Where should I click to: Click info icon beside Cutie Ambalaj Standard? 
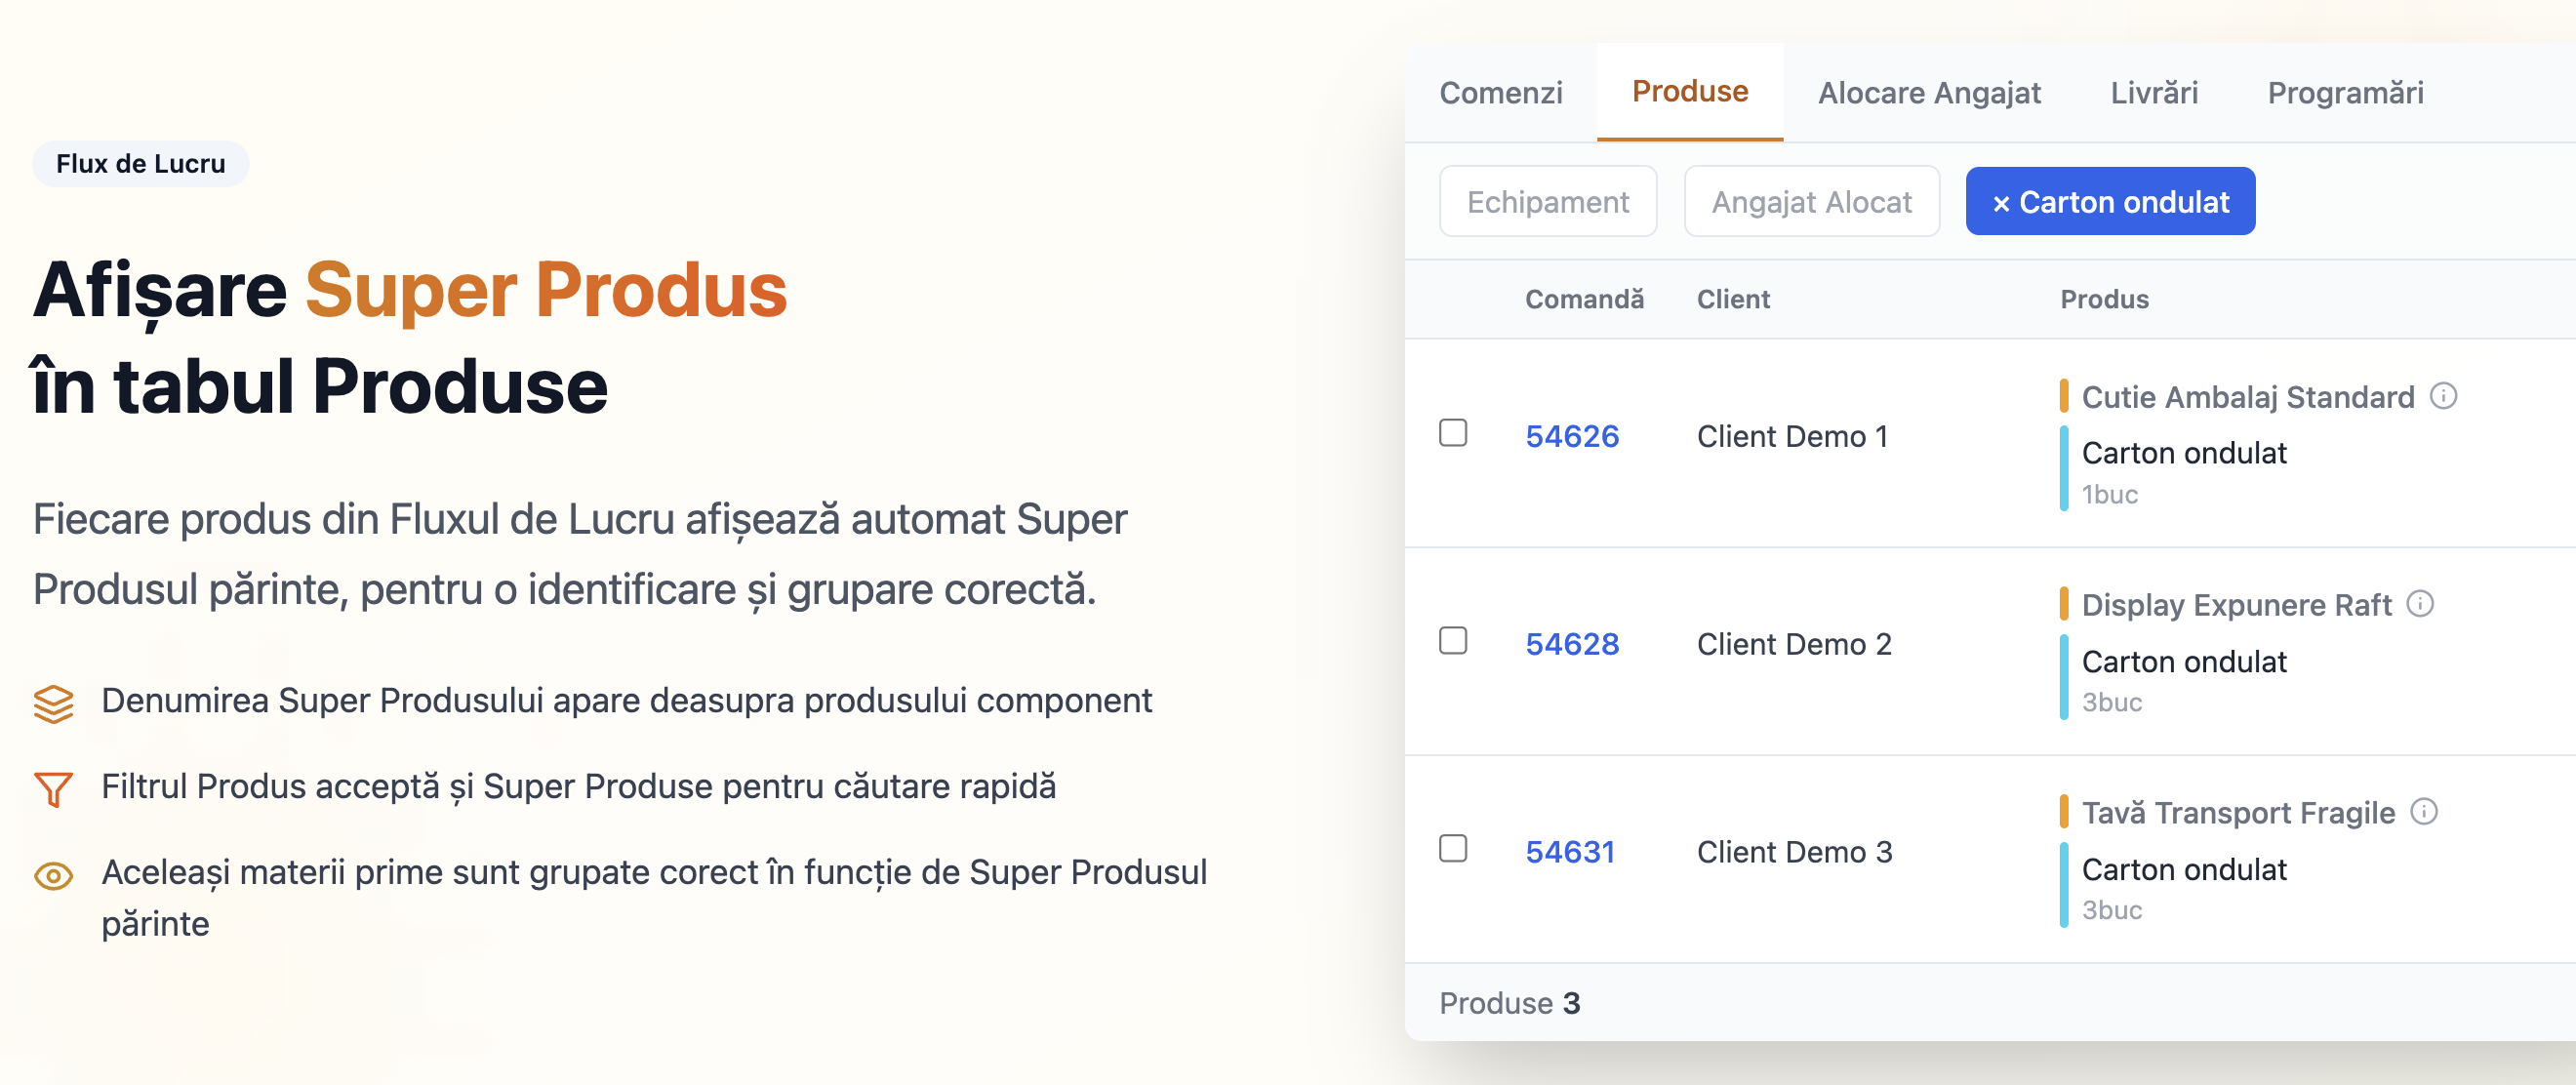[x=2443, y=396]
